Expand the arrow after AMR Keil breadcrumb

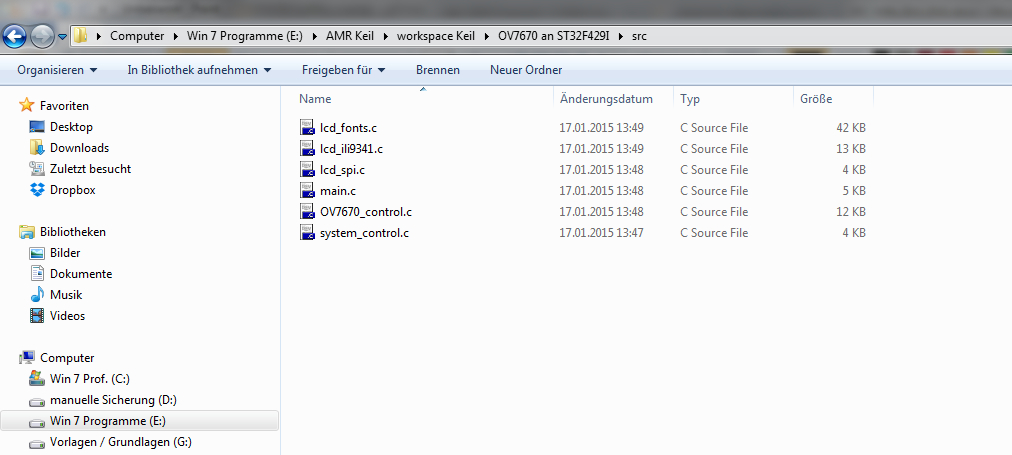(x=385, y=36)
